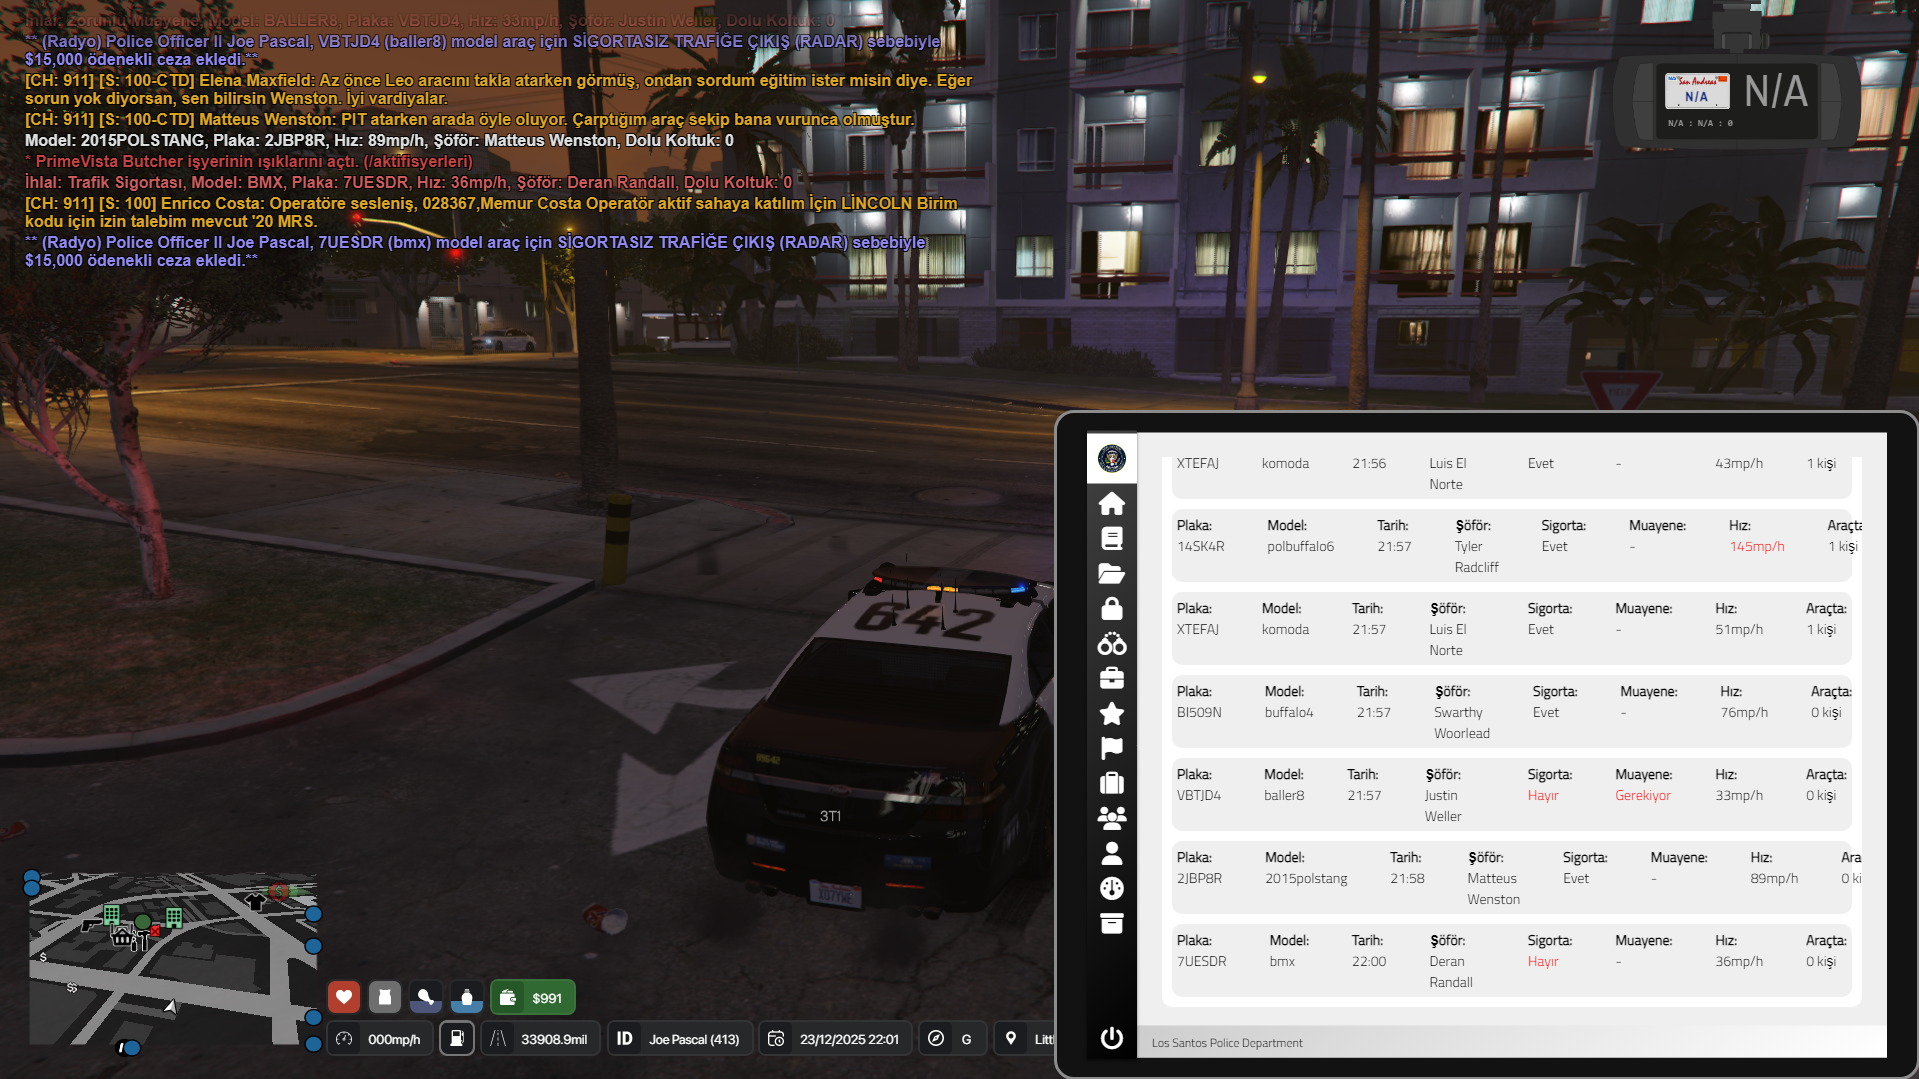1919x1079 pixels.
Task: Click the thirst water bottle icon
Action: pyautogui.click(x=467, y=997)
